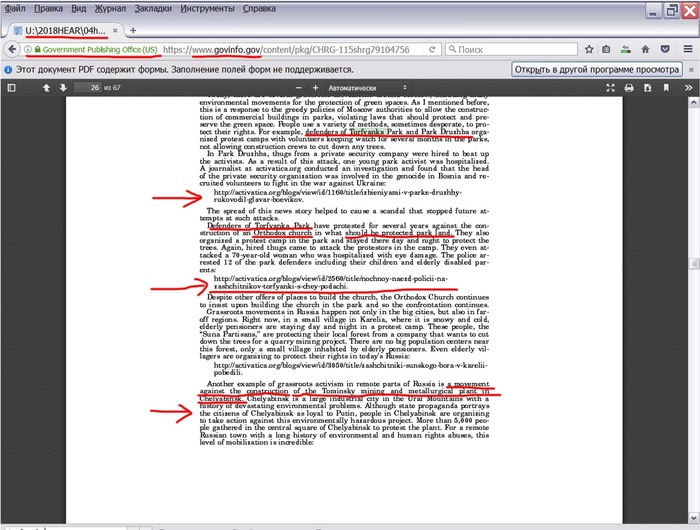
Task: Bookmark this page with star
Action: 589,49
